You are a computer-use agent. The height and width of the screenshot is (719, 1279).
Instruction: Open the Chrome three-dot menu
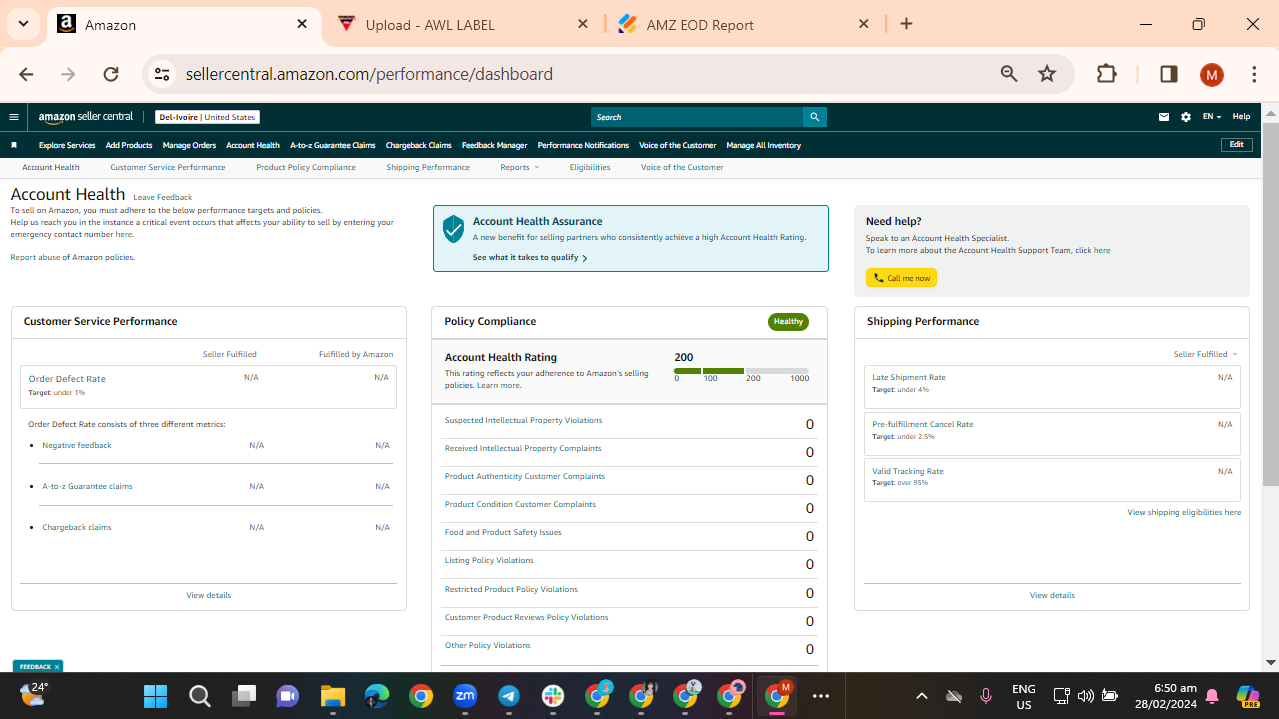point(1254,74)
